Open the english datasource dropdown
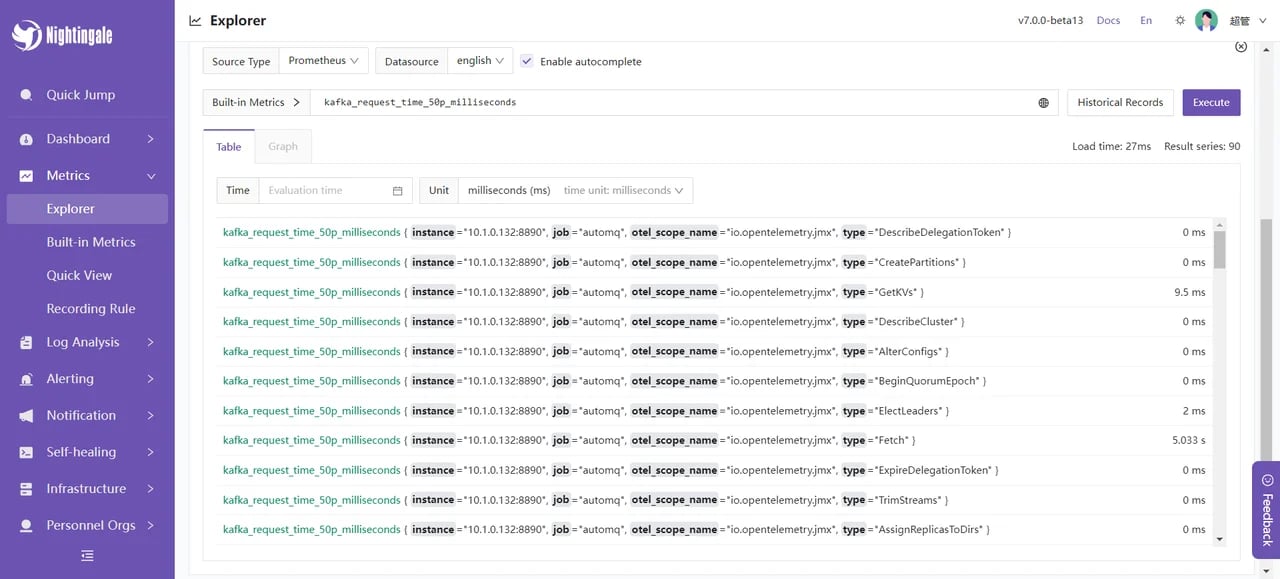 (x=480, y=61)
